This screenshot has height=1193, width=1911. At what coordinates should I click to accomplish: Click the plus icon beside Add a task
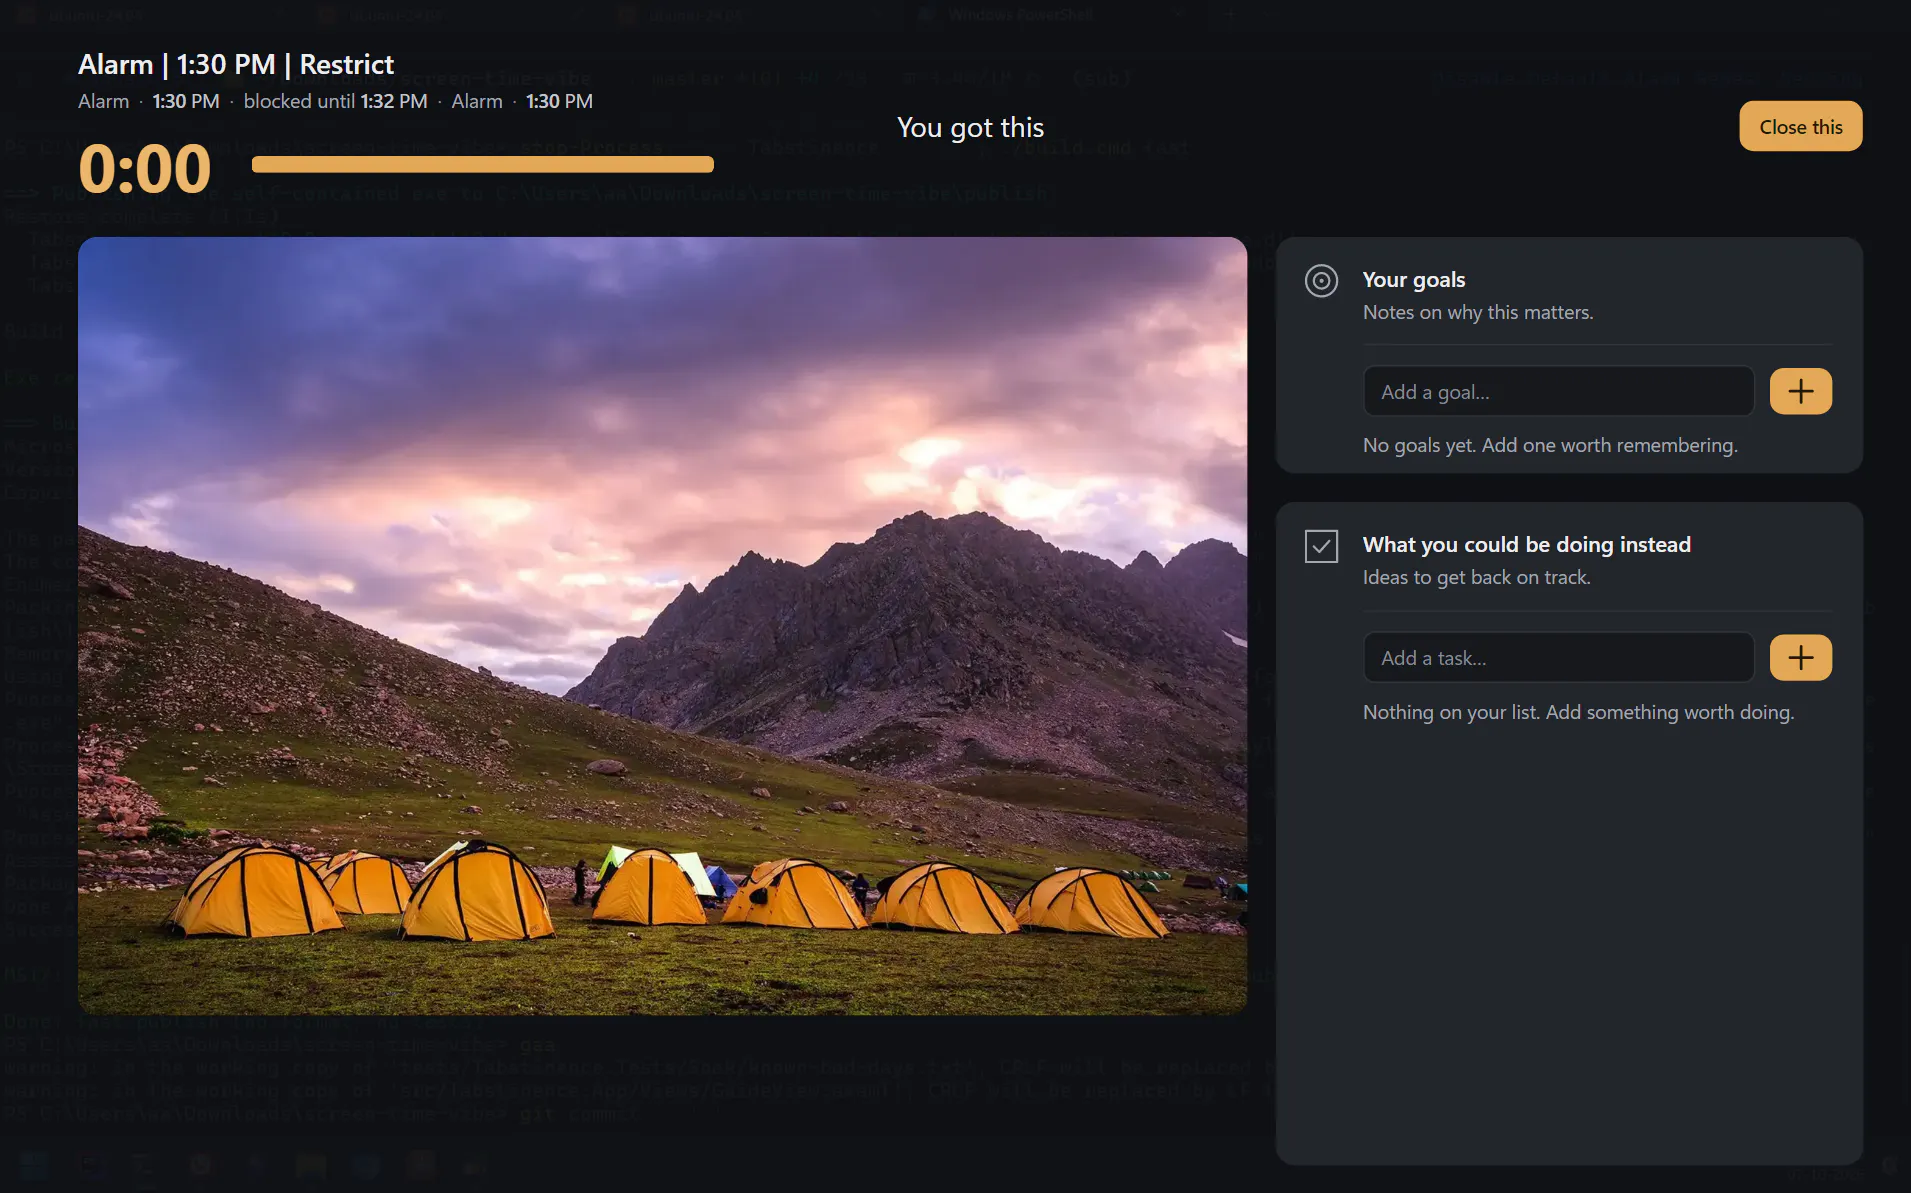pyautogui.click(x=1800, y=657)
